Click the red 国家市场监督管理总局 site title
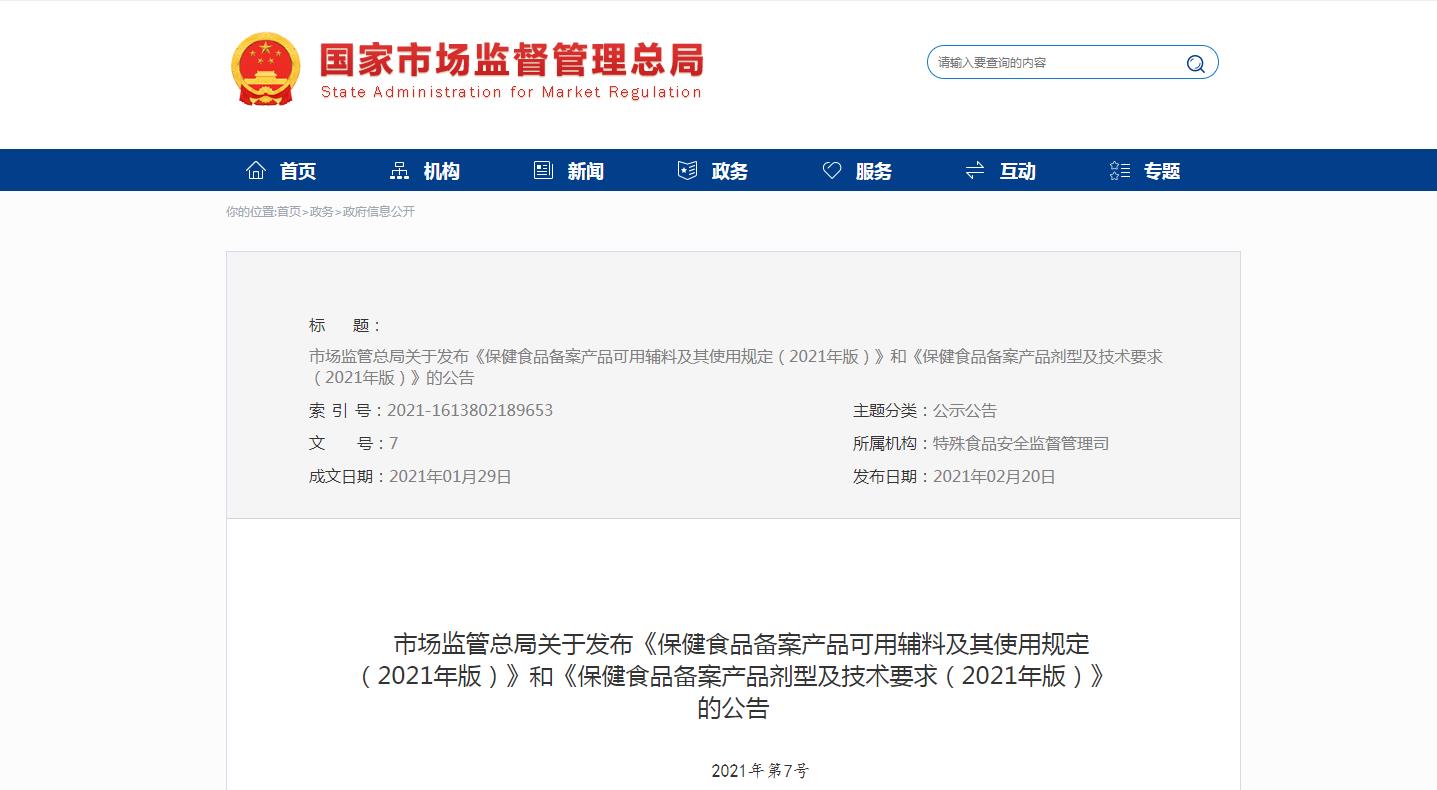The image size is (1437, 790). [x=510, y=60]
